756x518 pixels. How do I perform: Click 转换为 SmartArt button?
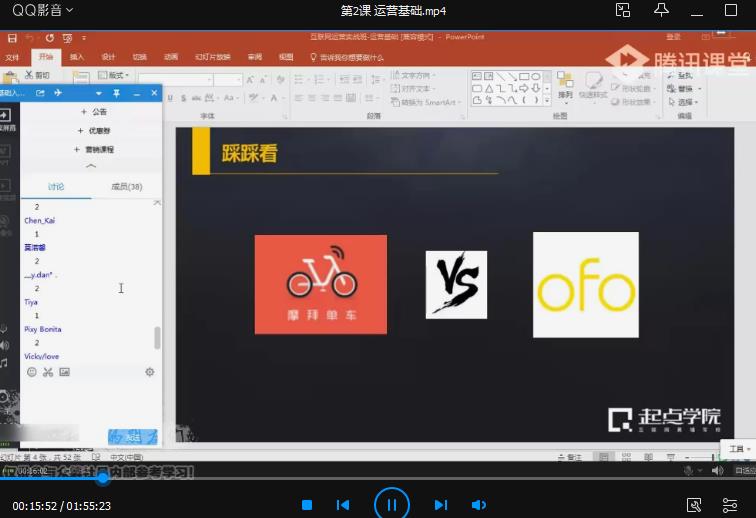(426, 102)
